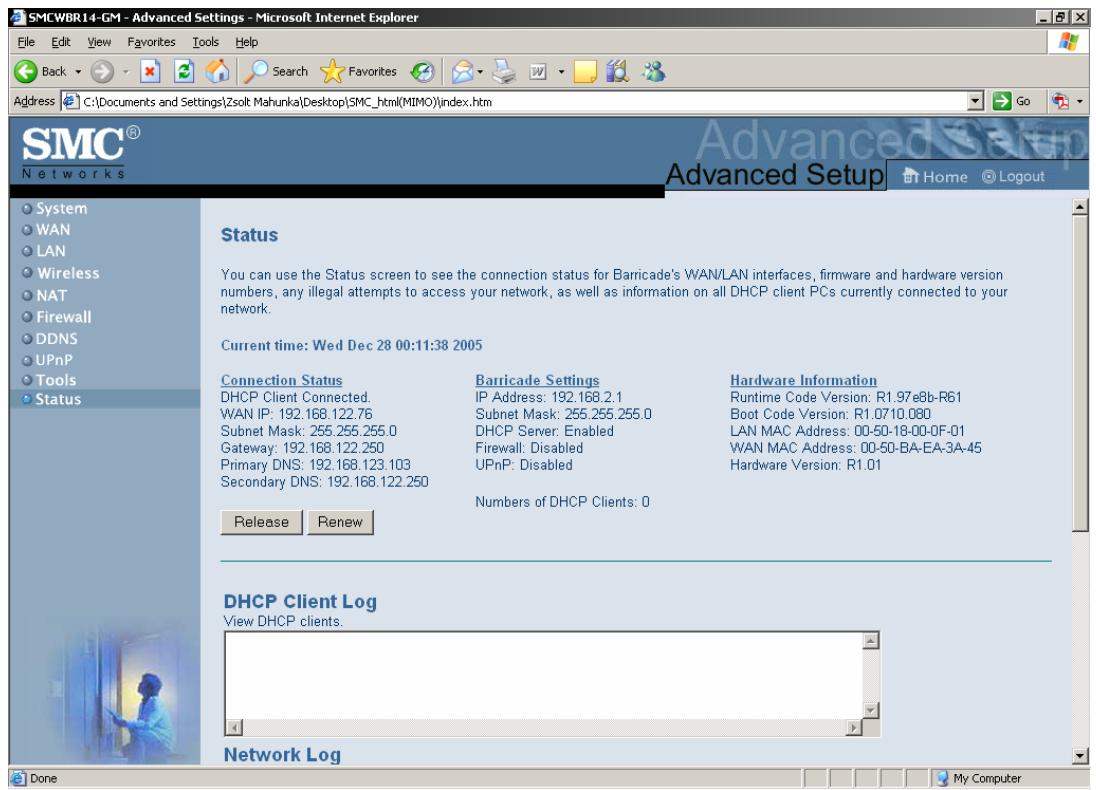Click the My Computer zone icon
This screenshot has height=790, width=1096.
click(x=942, y=778)
